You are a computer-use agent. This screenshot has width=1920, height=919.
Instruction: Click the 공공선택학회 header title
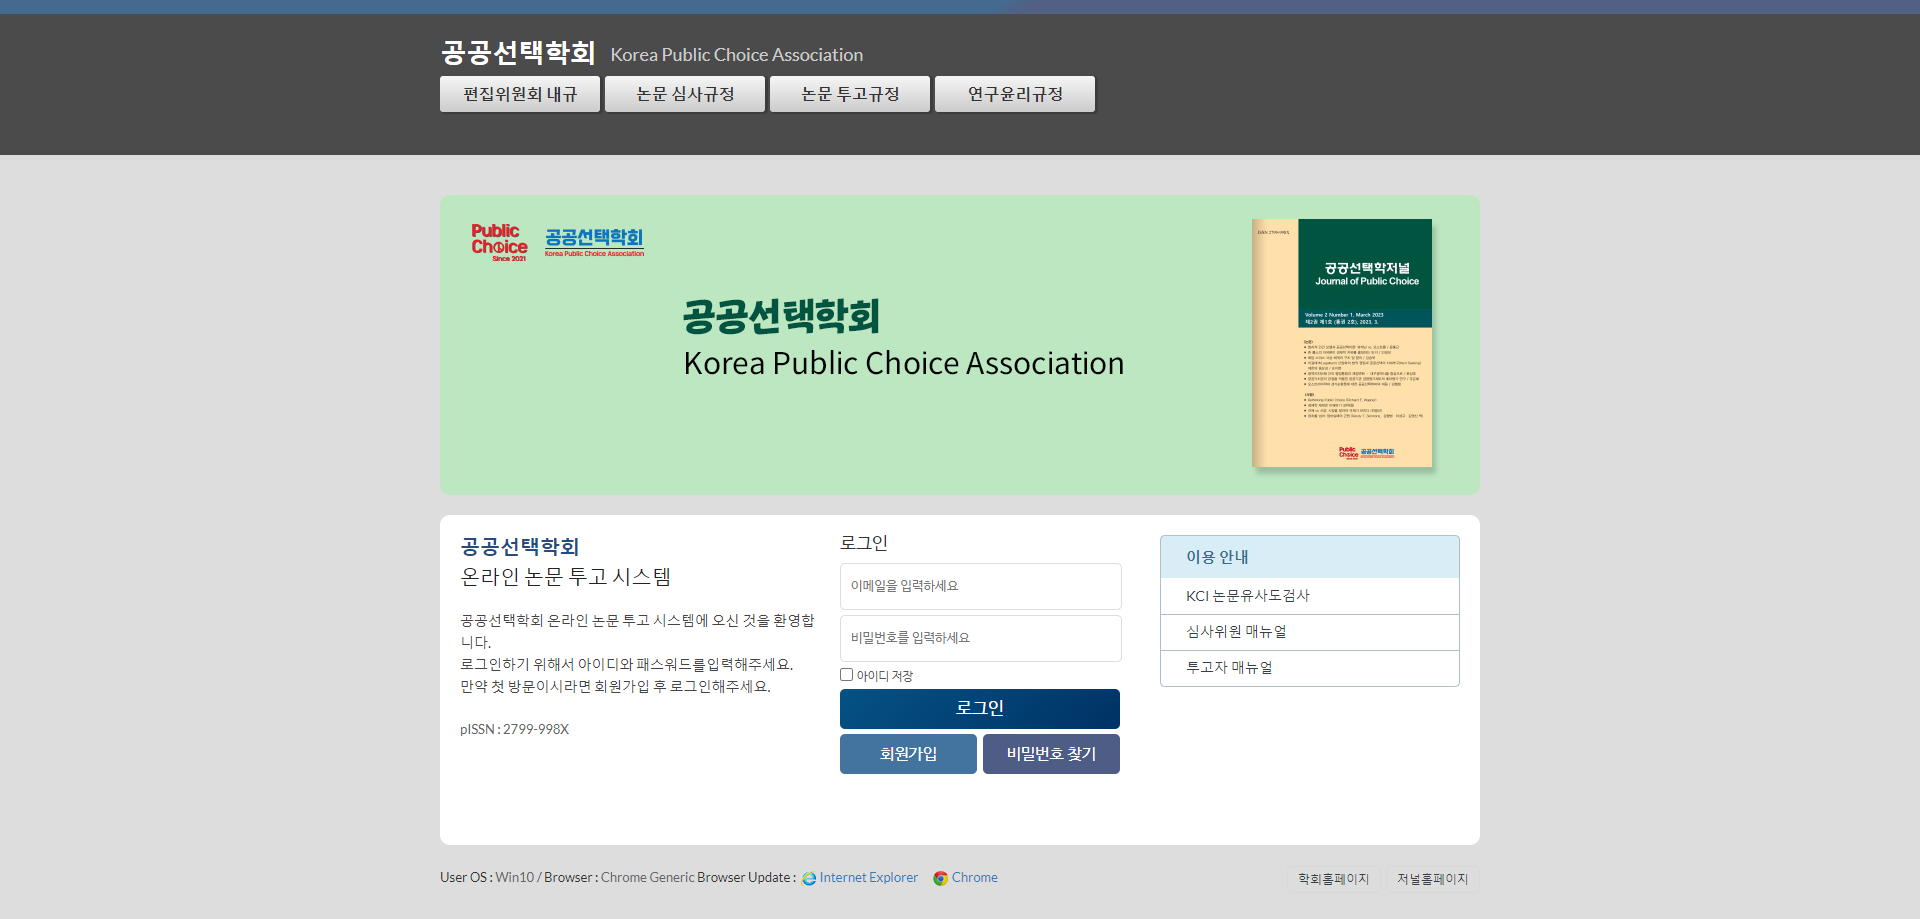(518, 53)
